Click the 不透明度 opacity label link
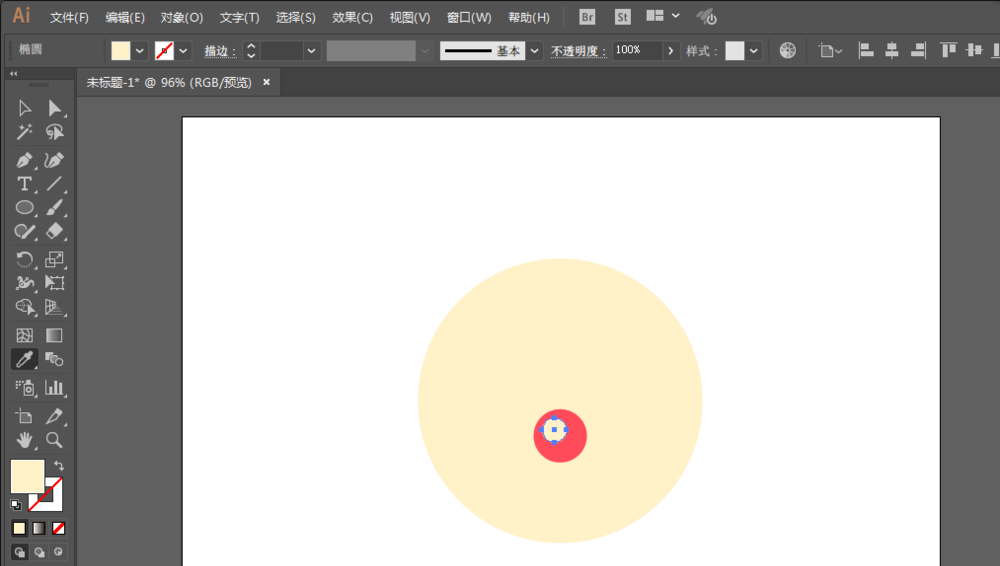The height and width of the screenshot is (566, 1000). (x=580, y=51)
